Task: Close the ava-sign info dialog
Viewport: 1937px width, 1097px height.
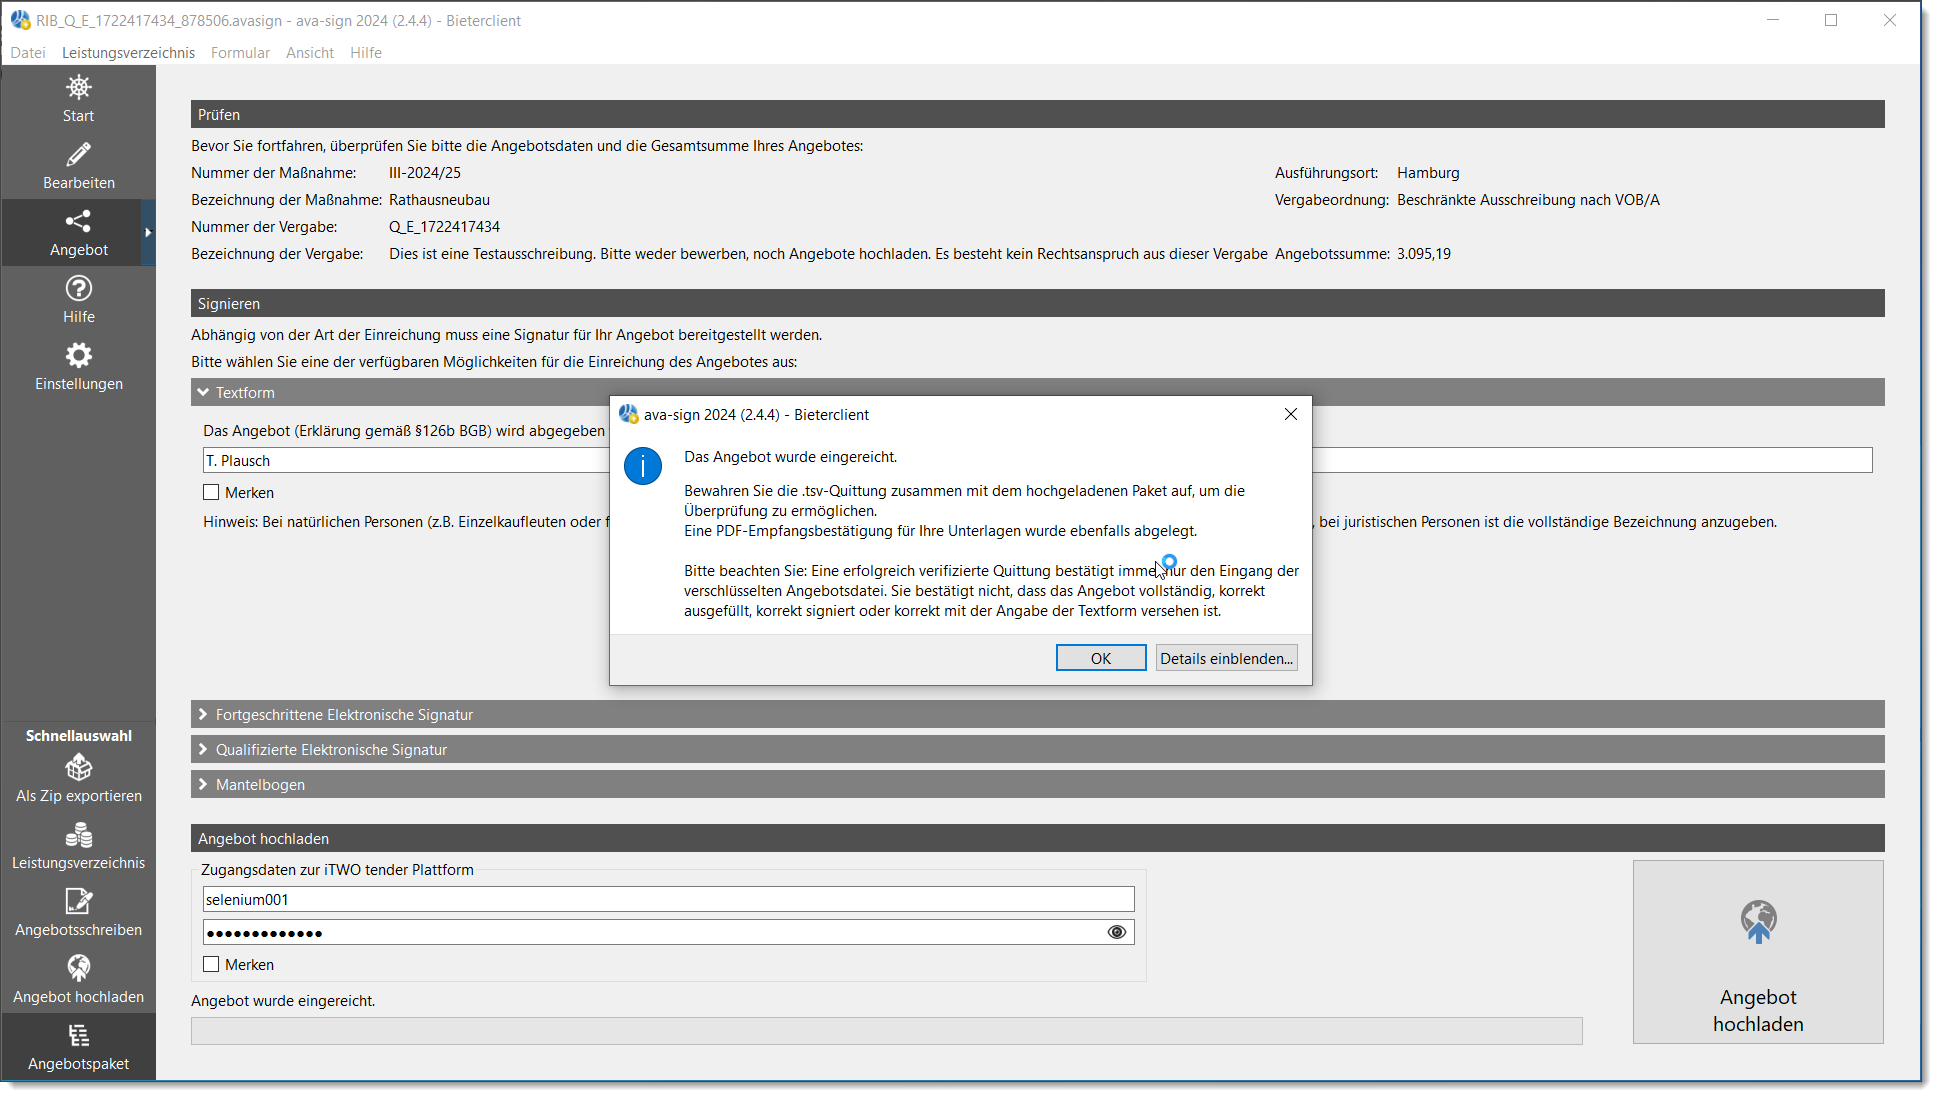Action: point(1290,414)
